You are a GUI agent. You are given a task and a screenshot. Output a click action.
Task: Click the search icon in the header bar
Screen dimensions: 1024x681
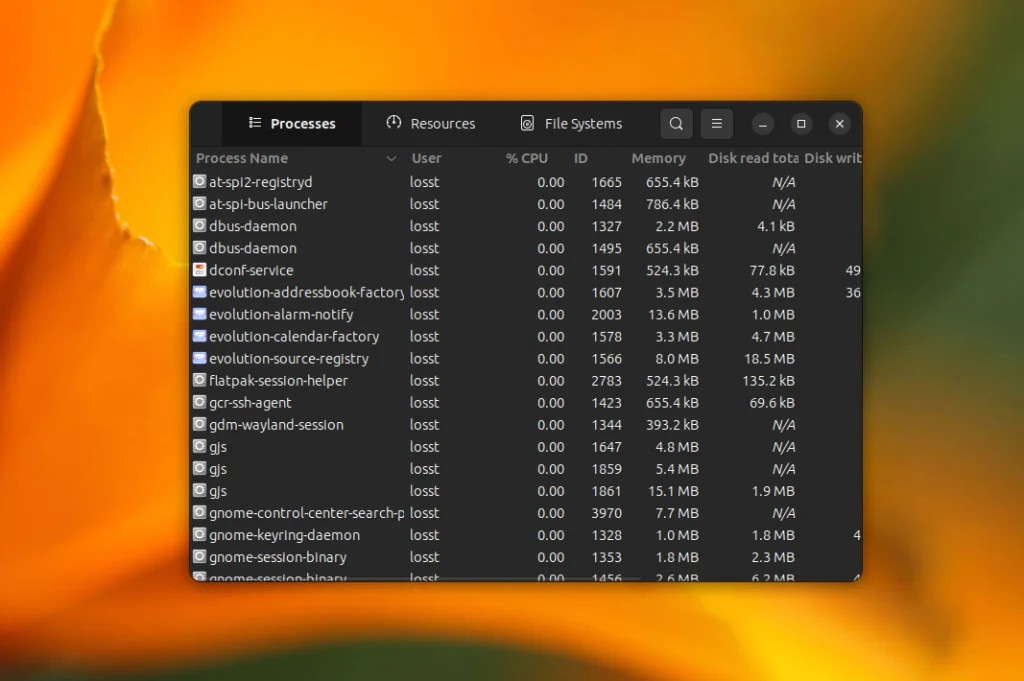pos(676,124)
